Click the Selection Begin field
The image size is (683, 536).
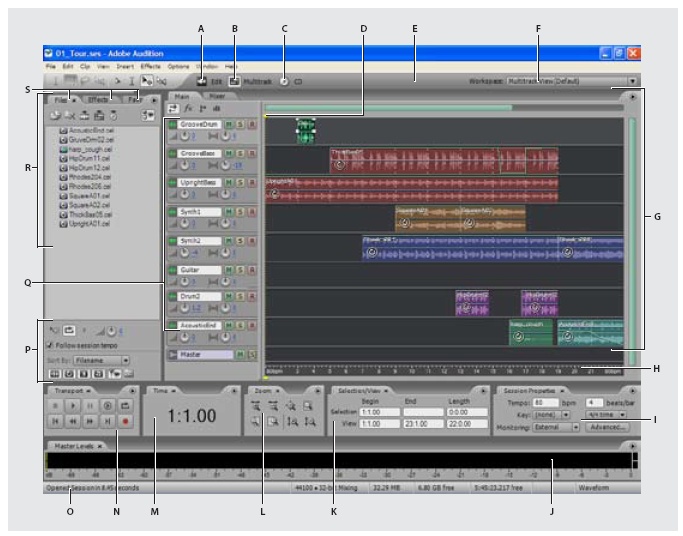coord(379,412)
